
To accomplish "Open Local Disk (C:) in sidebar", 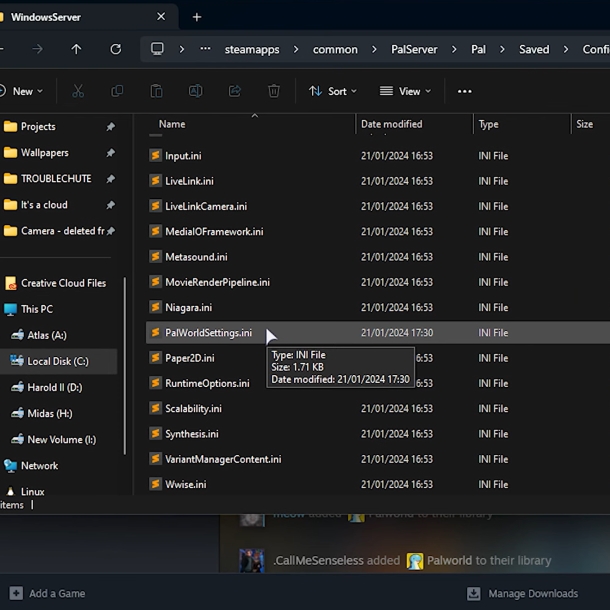I will tap(58, 361).
